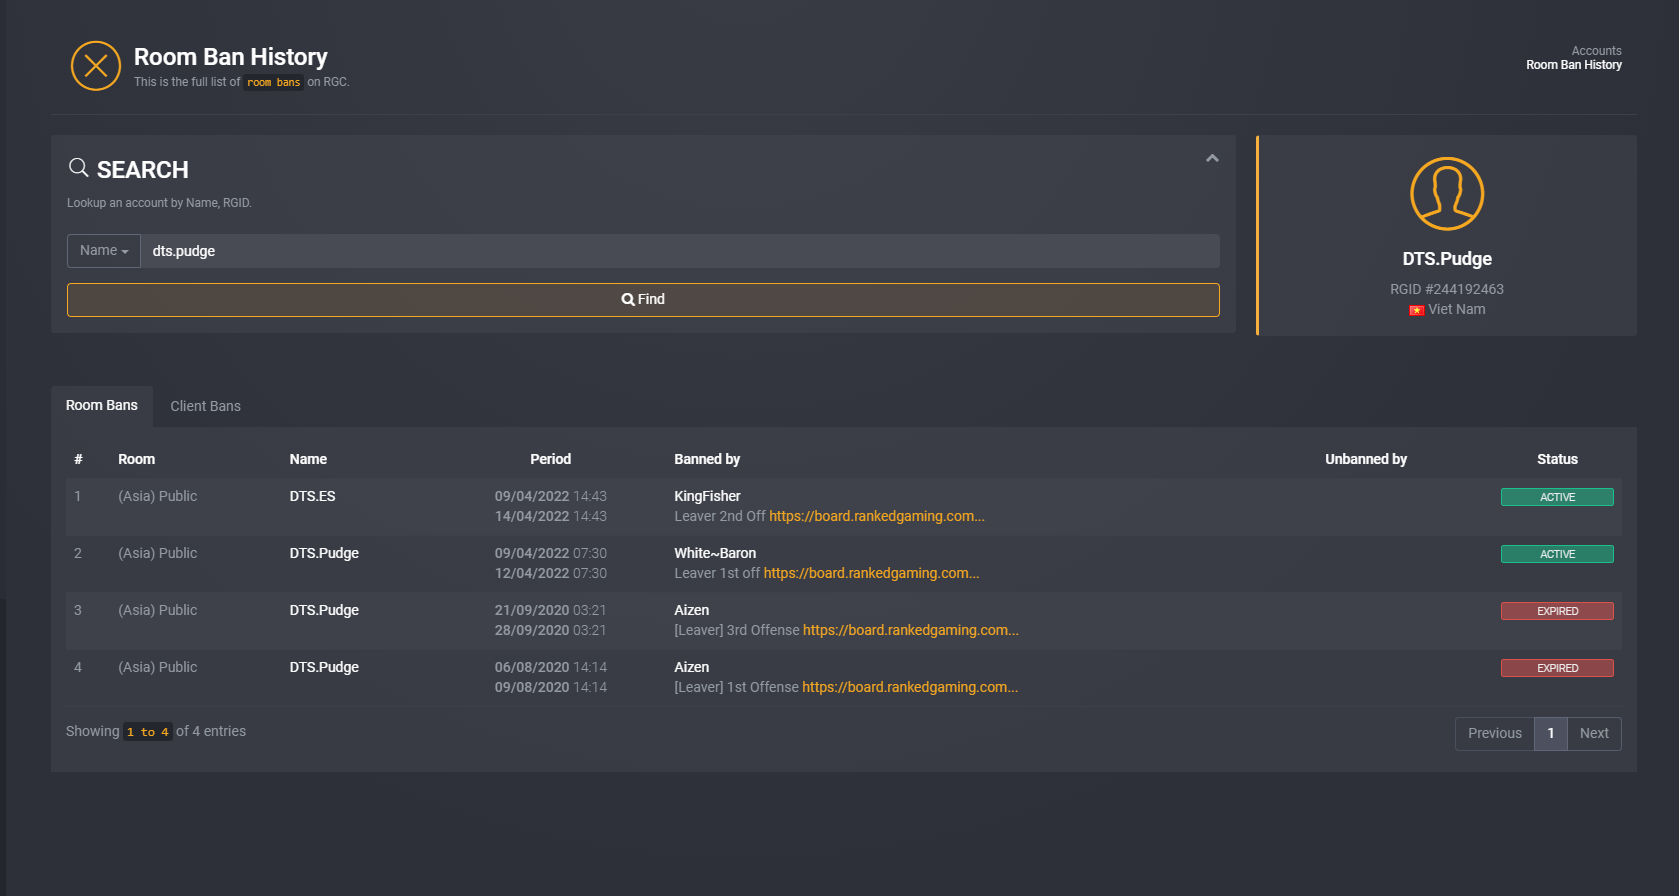Click banner name KingFisher
The image size is (1679, 896).
[x=707, y=496]
